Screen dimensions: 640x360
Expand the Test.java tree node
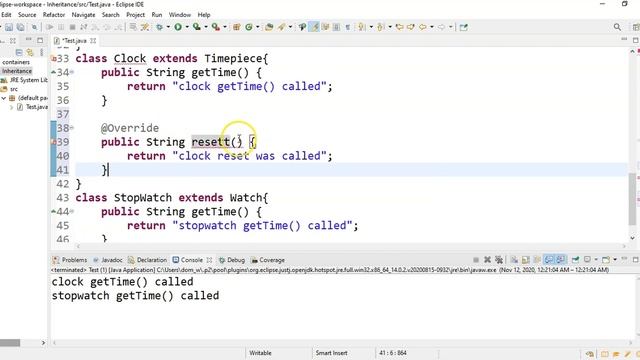[11, 107]
